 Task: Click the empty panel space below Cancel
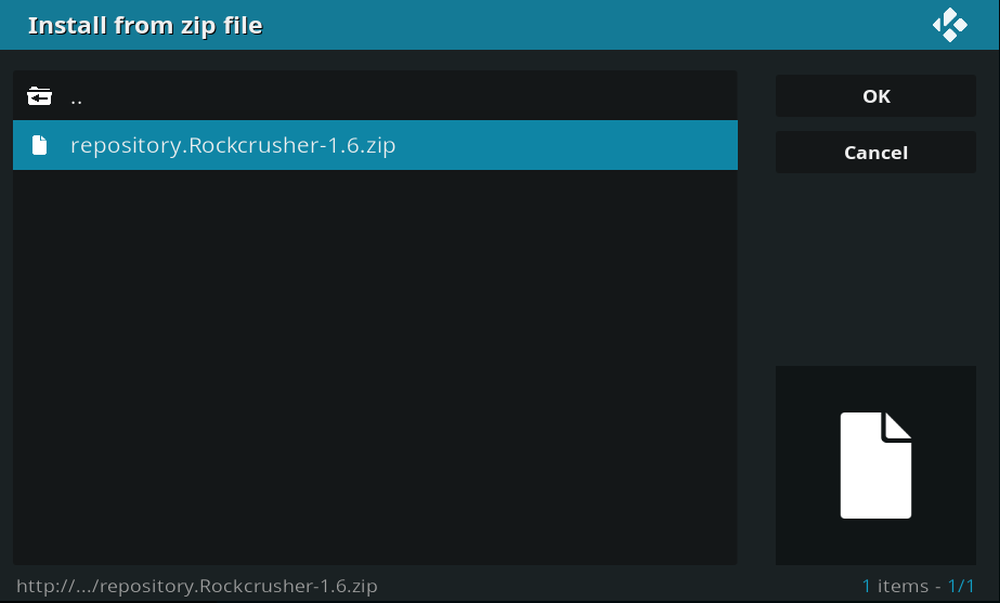pyautogui.click(x=876, y=268)
